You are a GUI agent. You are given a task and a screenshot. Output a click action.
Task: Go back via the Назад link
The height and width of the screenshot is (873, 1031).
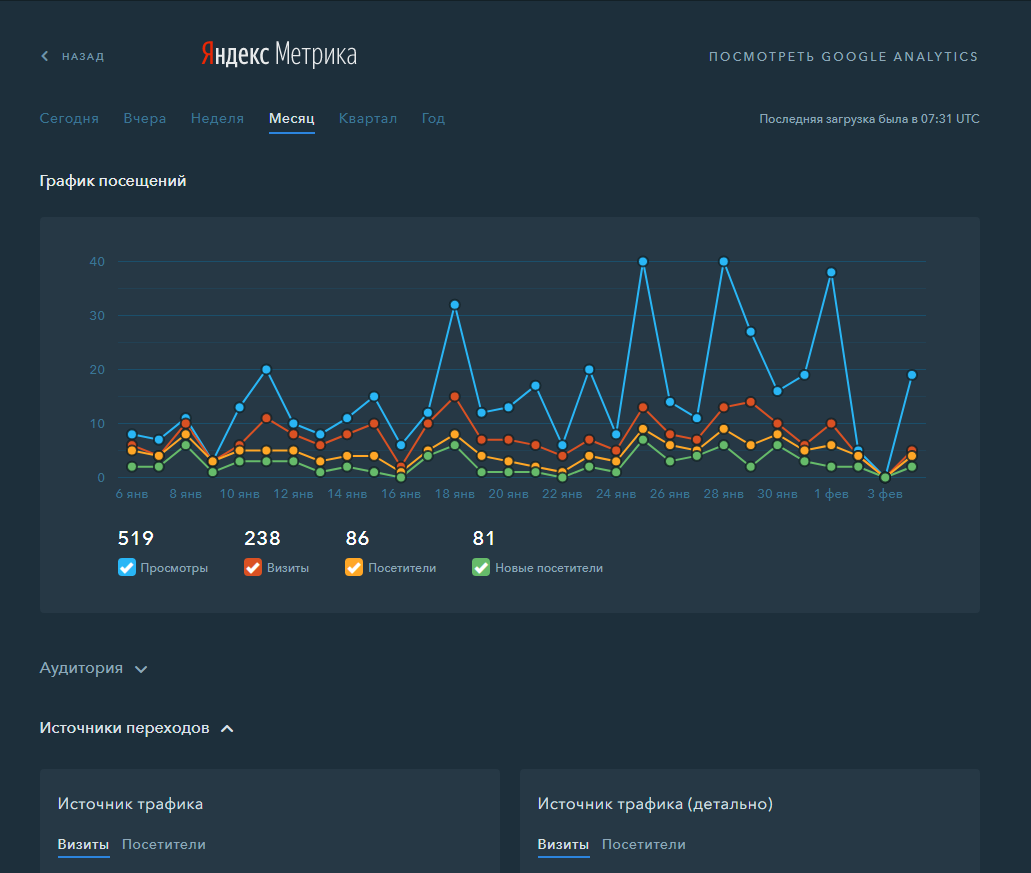point(83,57)
